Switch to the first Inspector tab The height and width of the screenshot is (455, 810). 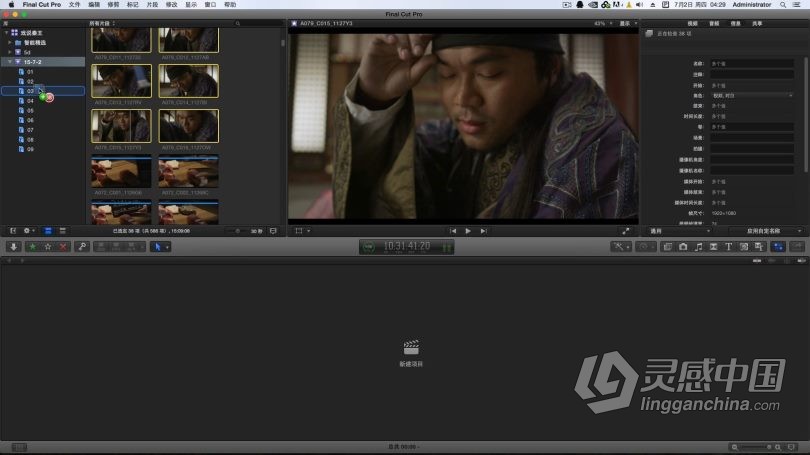(x=692, y=23)
